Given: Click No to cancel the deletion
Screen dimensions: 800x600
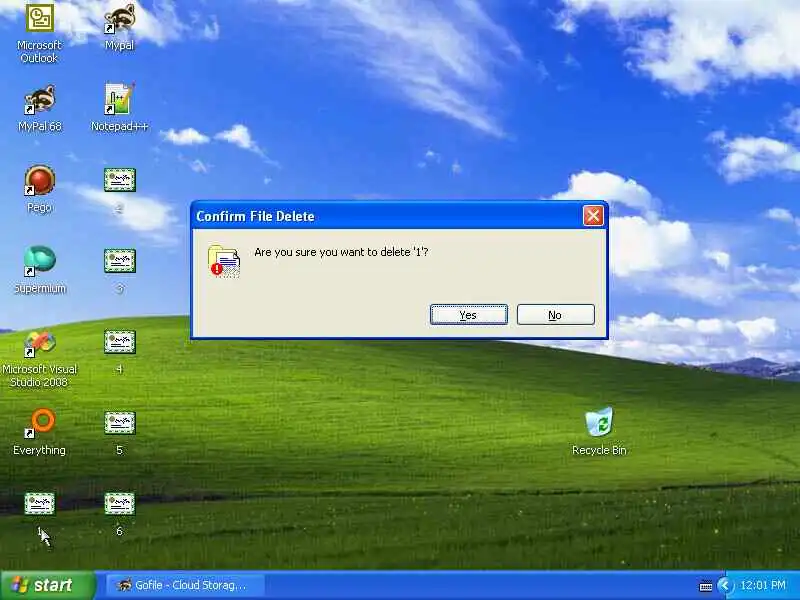Looking at the screenshot, I should coord(556,315).
